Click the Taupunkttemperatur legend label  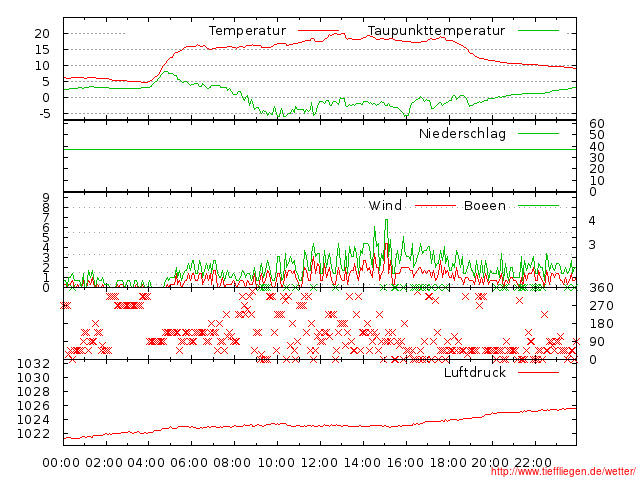tap(436, 31)
